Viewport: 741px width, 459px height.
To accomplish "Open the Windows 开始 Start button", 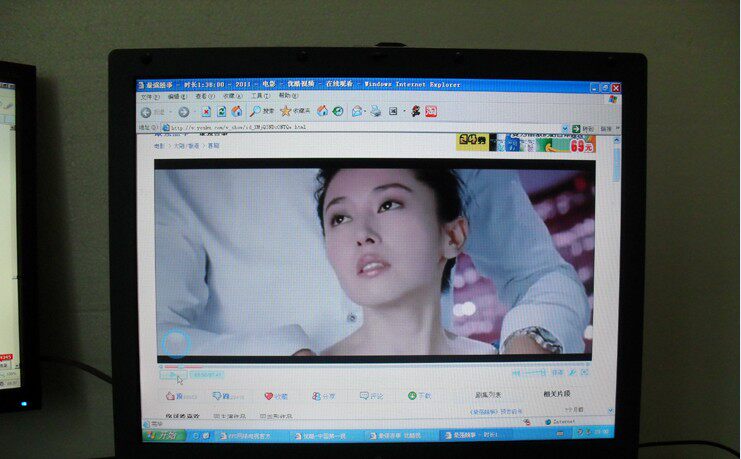I will (165, 435).
